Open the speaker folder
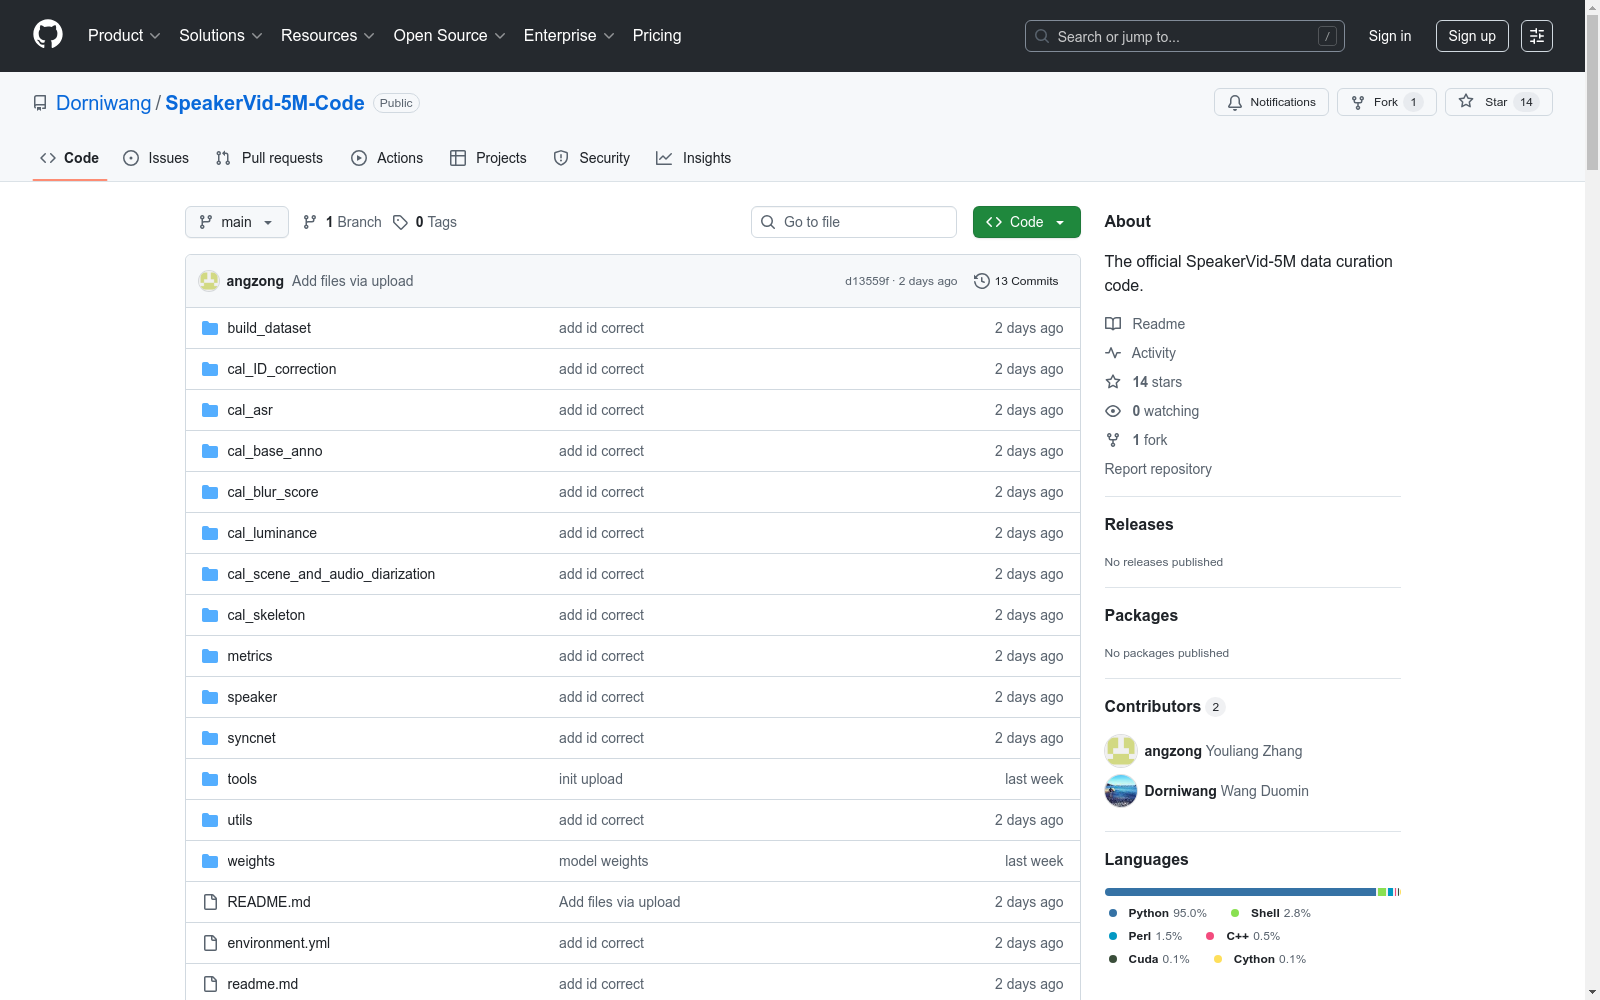This screenshot has height=1000, width=1600. coord(252,697)
